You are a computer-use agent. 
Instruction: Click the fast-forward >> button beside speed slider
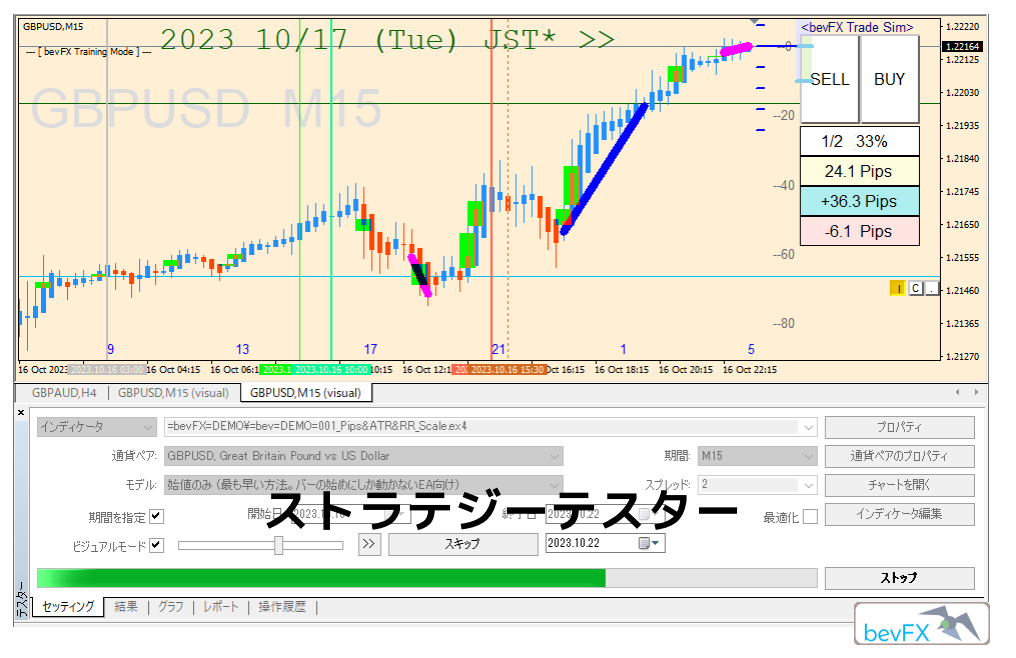pos(369,543)
